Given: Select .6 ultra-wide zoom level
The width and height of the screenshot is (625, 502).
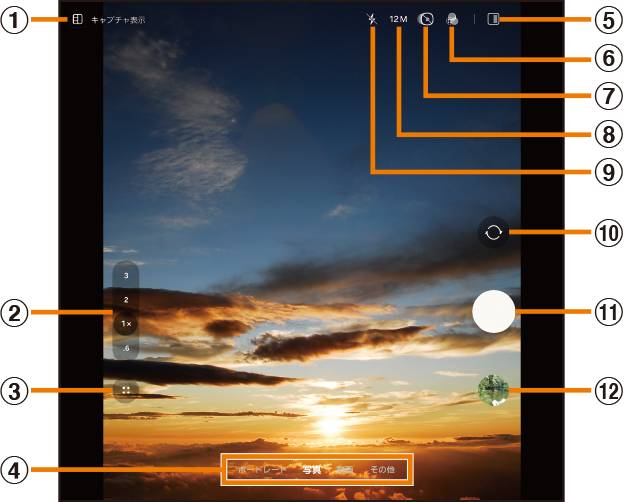Looking at the screenshot, I should click(x=126, y=348).
